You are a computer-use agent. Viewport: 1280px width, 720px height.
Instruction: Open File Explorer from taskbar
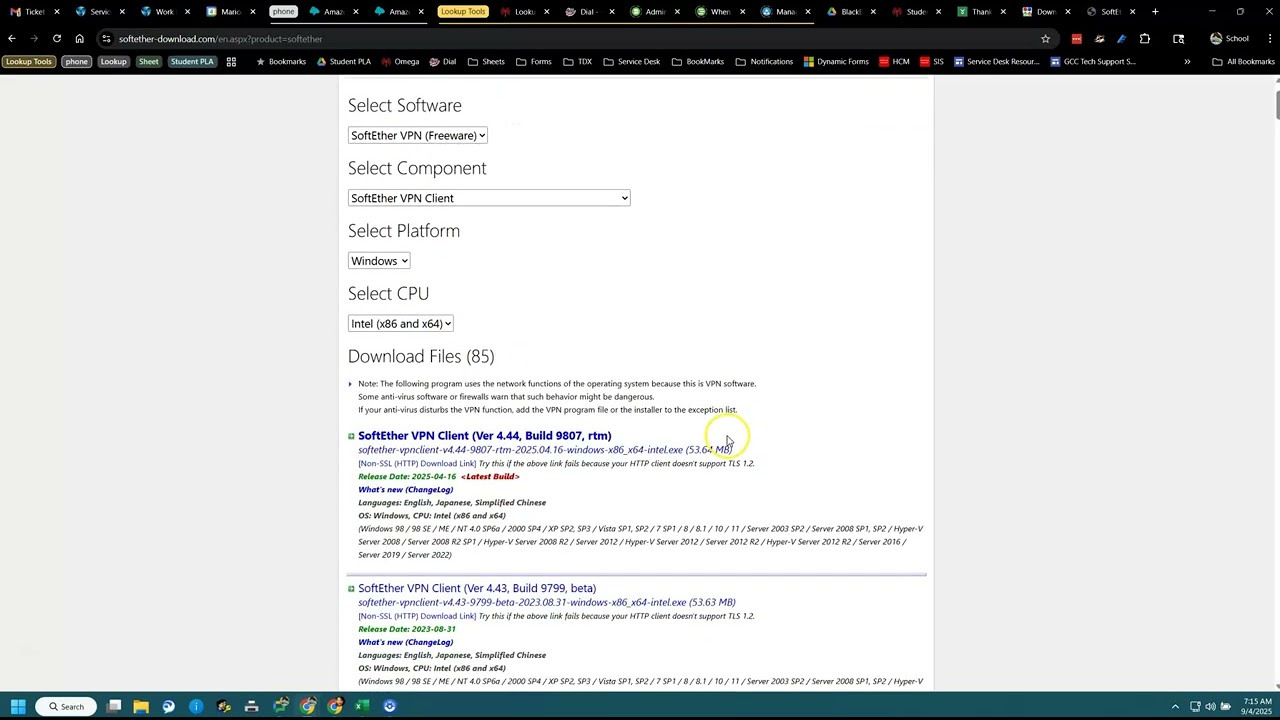click(141, 706)
